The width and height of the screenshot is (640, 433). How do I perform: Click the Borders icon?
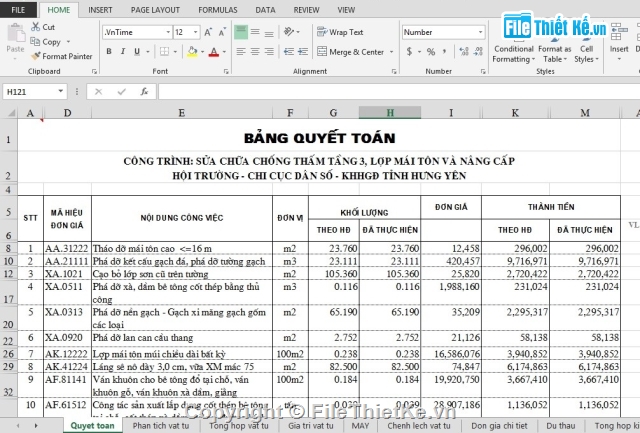pyautogui.click(x=164, y=52)
